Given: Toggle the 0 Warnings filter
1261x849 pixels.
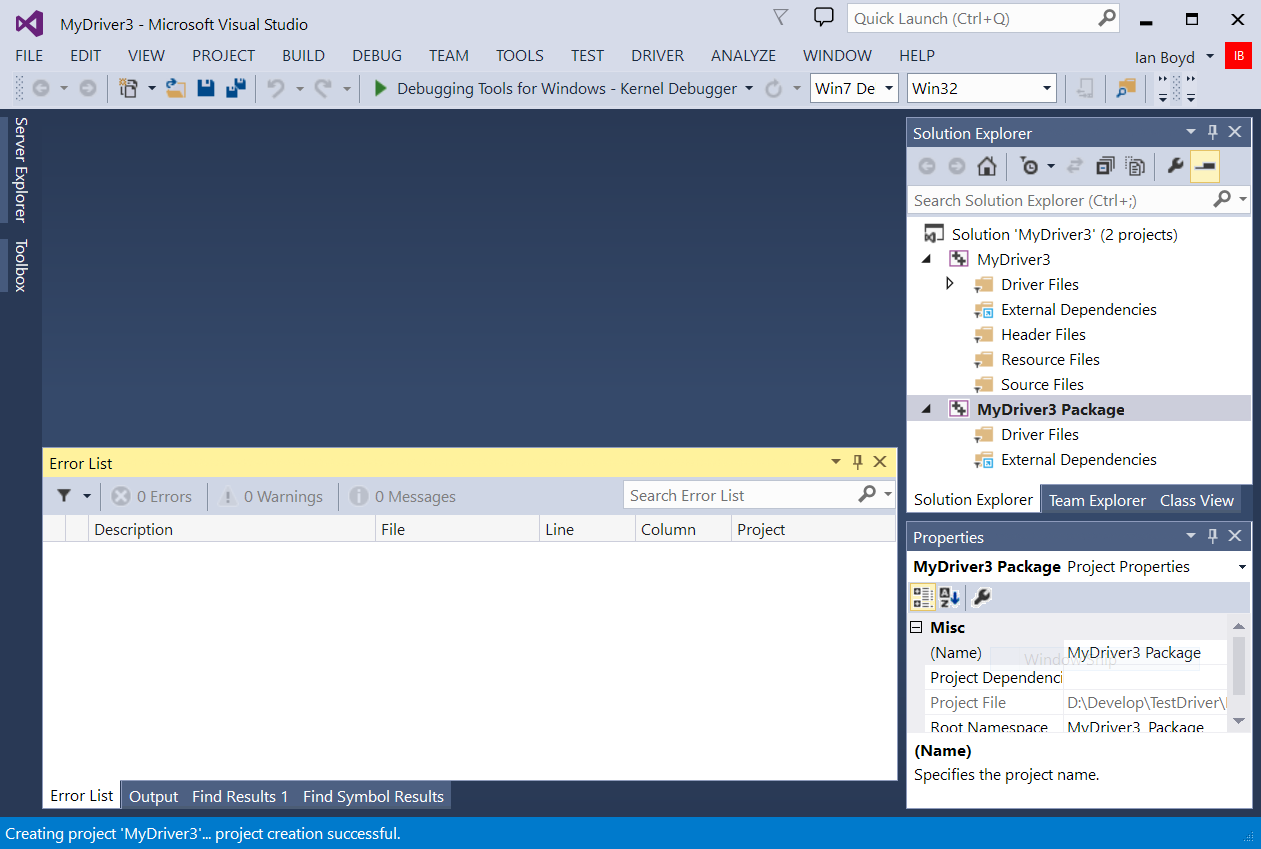Looking at the screenshot, I should pyautogui.click(x=271, y=496).
